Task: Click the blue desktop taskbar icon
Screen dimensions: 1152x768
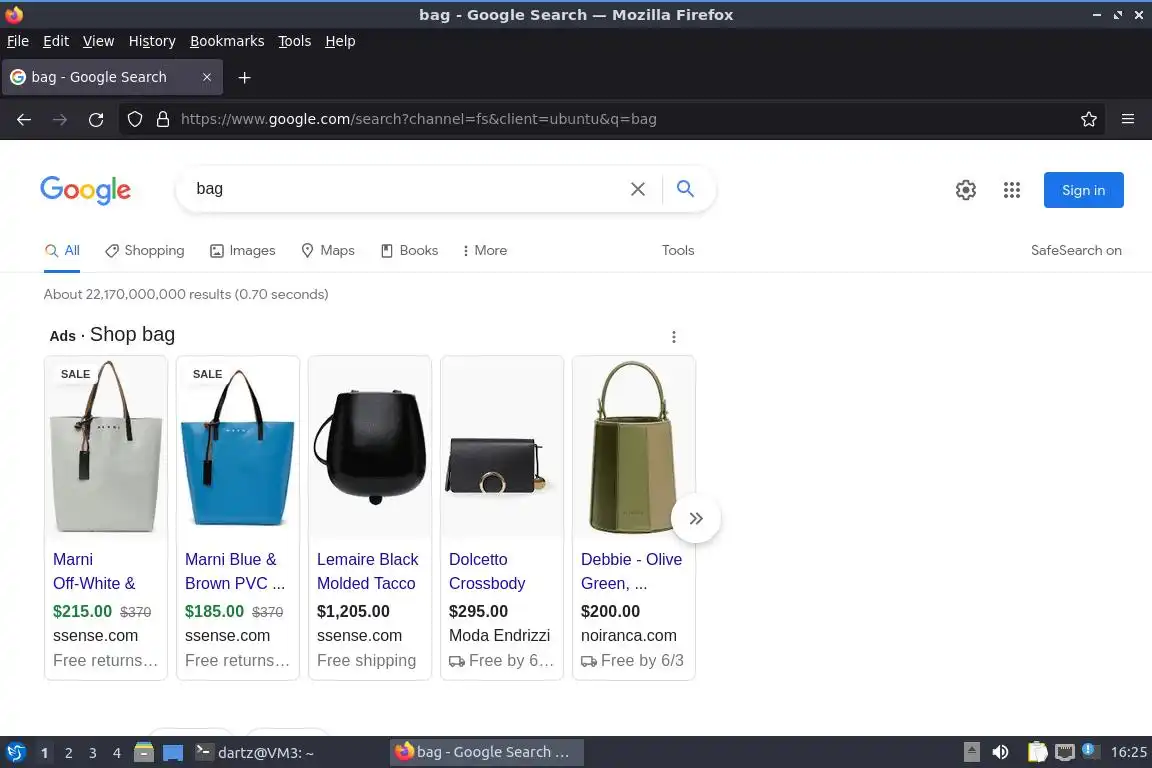Action: (173, 753)
